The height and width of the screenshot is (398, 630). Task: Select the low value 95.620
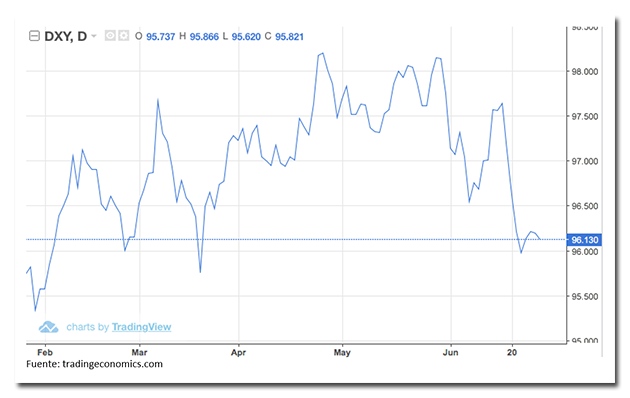tap(246, 37)
